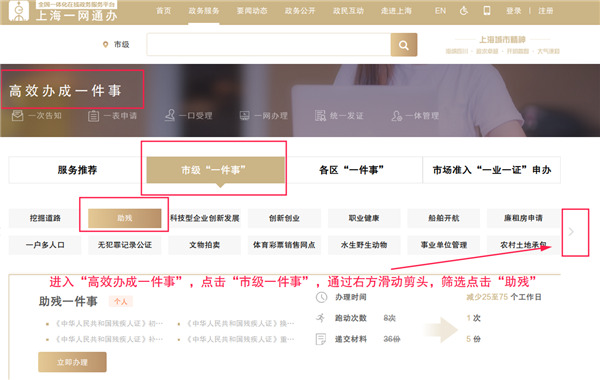600x380 pixels.
Task: Switch to the 各区"一件事" tab
Action: click(x=354, y=170)
